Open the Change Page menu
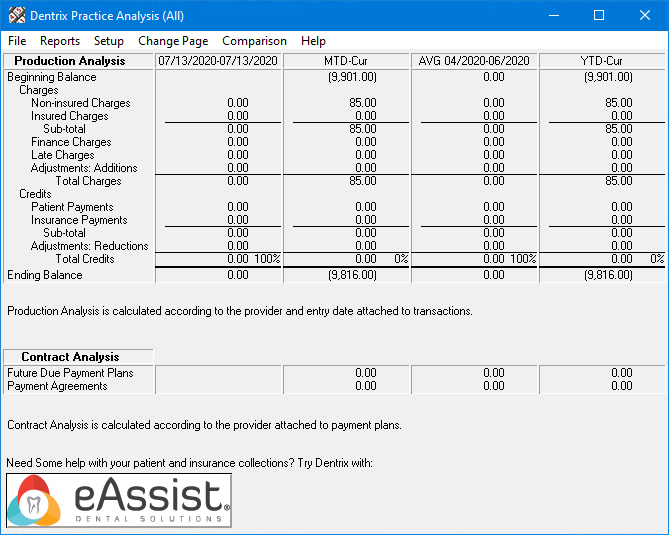The image size is (669, 535). [173, 41]
